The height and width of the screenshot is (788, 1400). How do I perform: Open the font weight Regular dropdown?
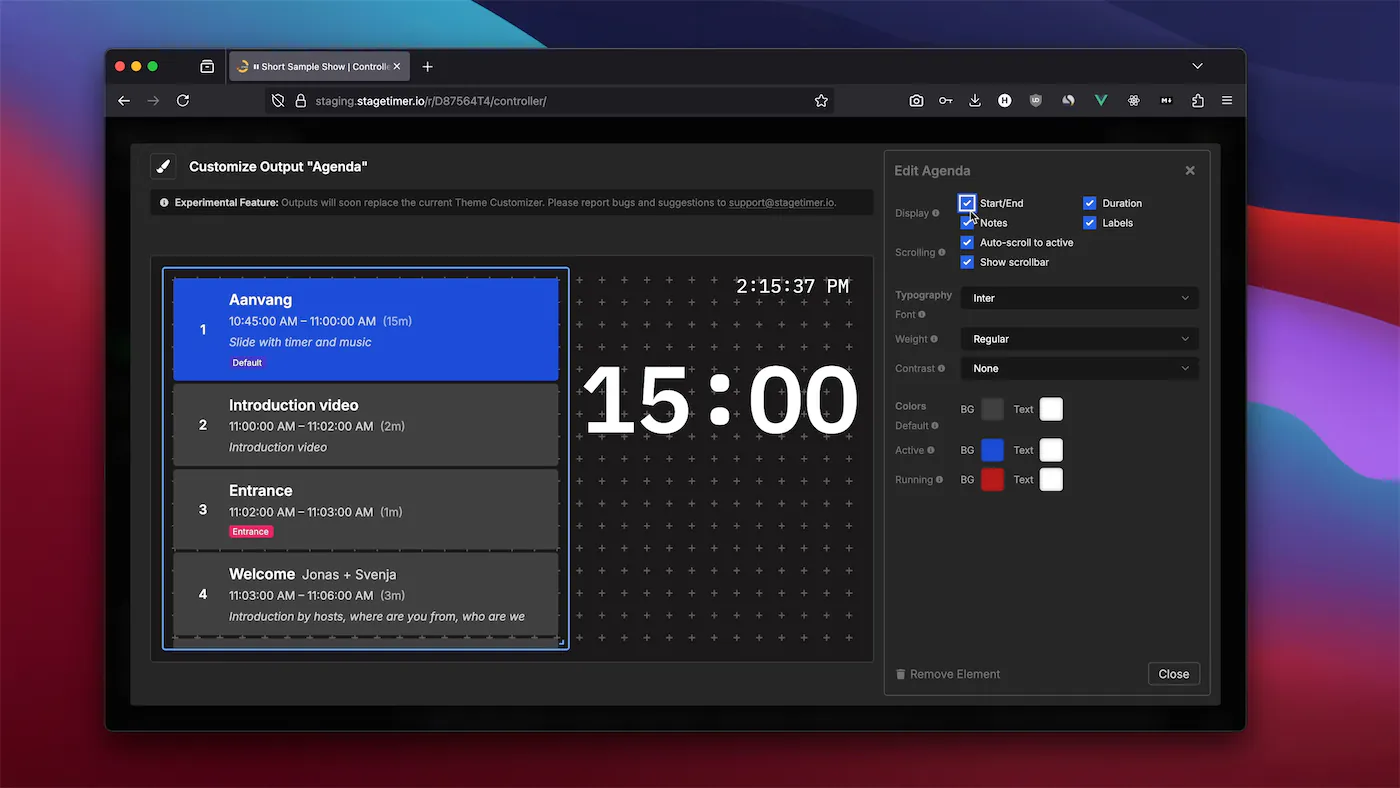(x=1079, y=338)
